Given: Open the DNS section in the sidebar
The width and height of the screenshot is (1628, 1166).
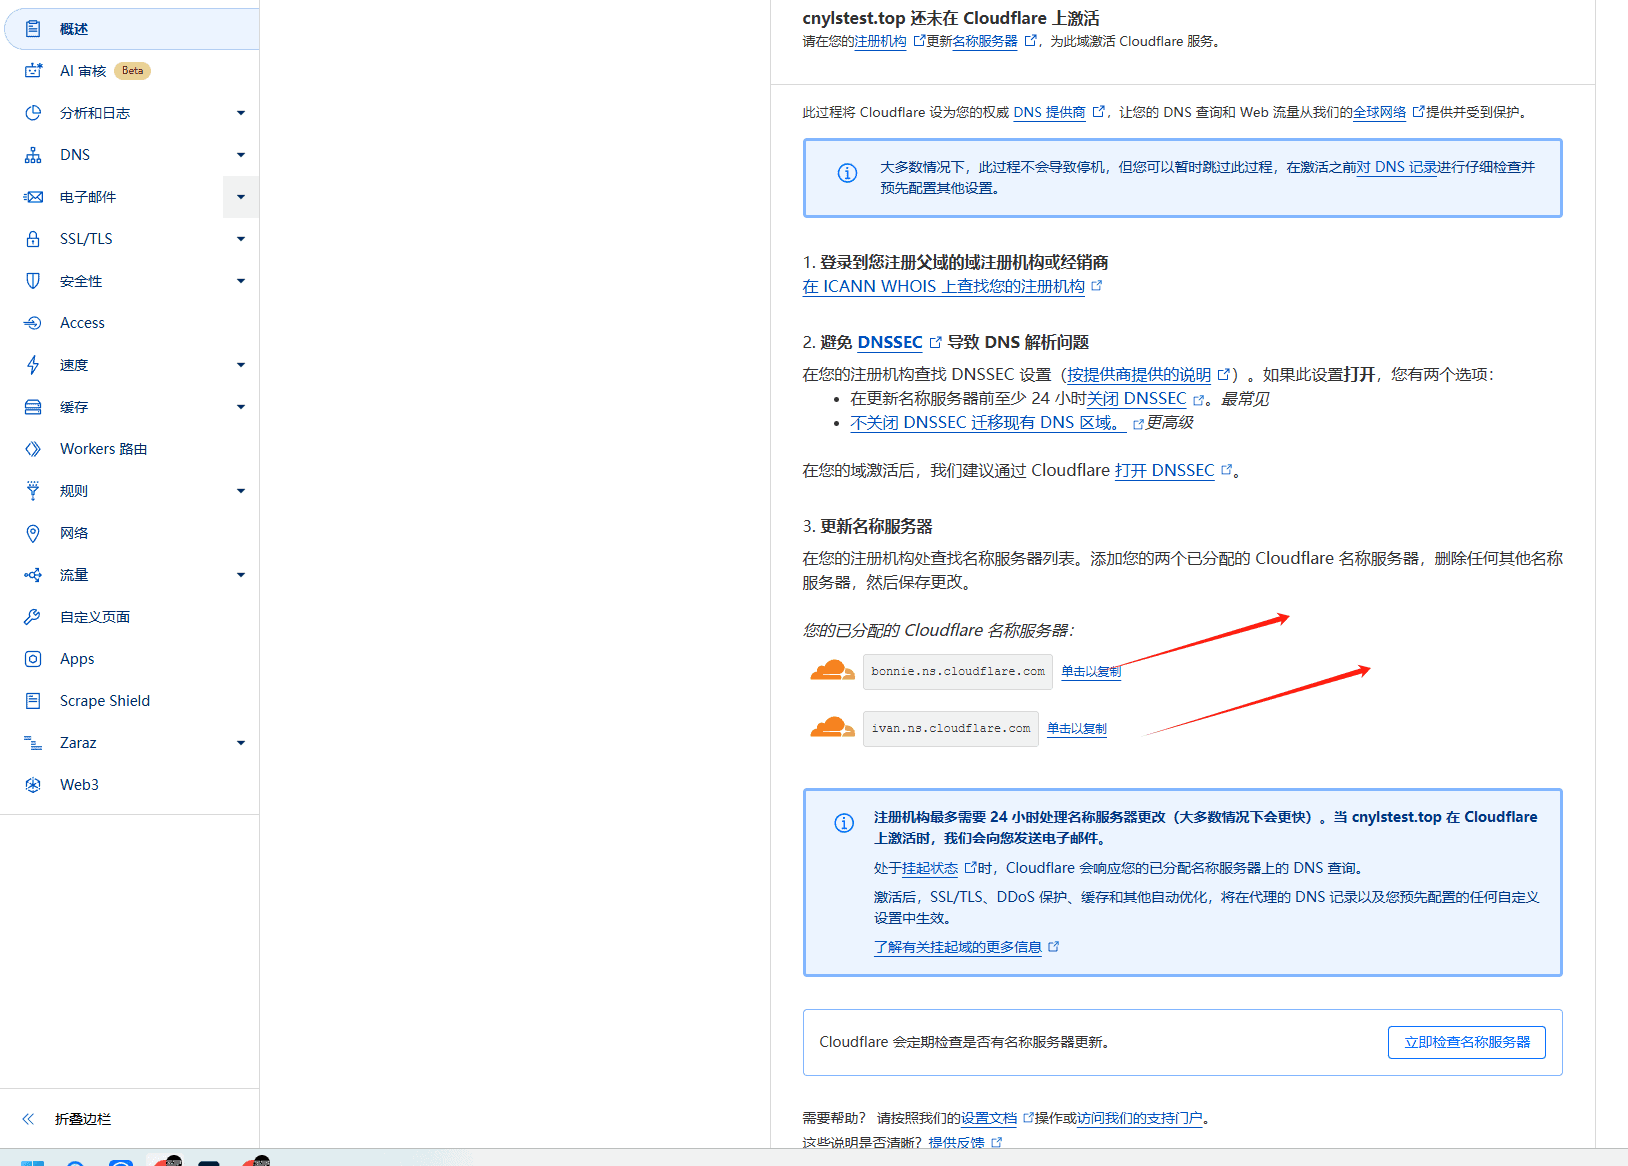Looking at the screenshot, I should click(74, 154).
